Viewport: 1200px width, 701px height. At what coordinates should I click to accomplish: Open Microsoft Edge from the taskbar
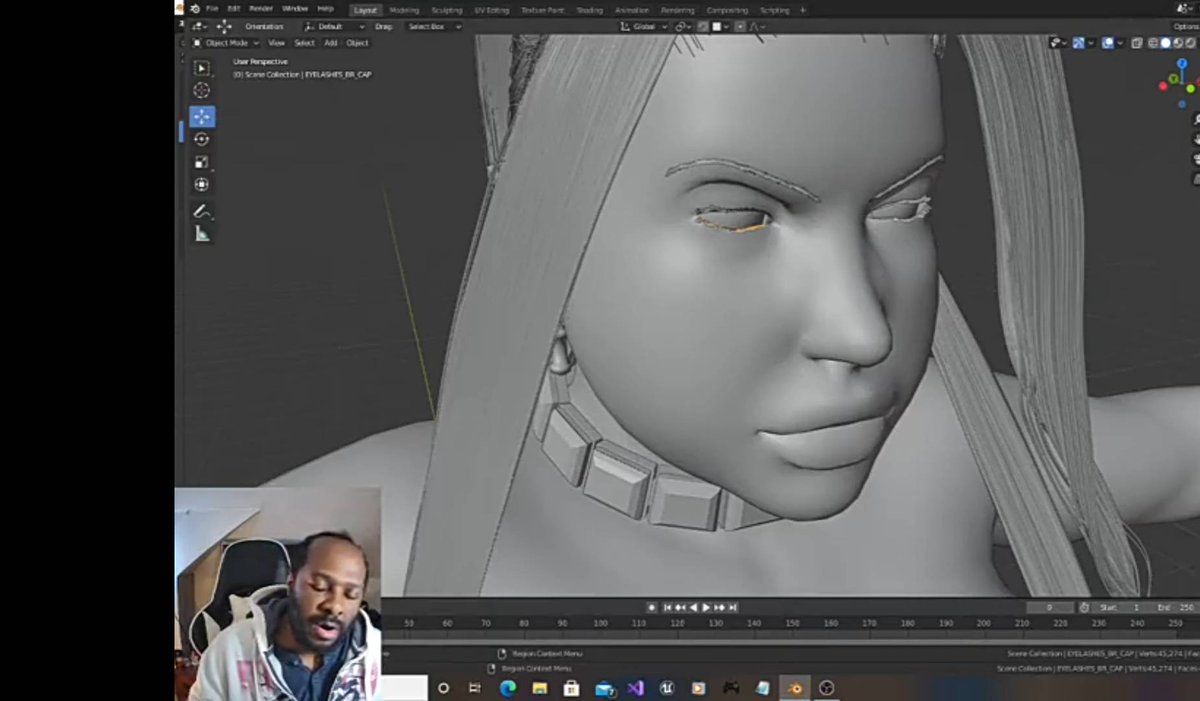[x=507, y=688]
